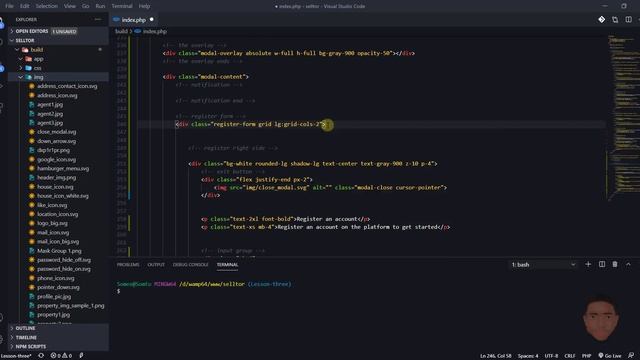Open the File menu

(9, 6)
